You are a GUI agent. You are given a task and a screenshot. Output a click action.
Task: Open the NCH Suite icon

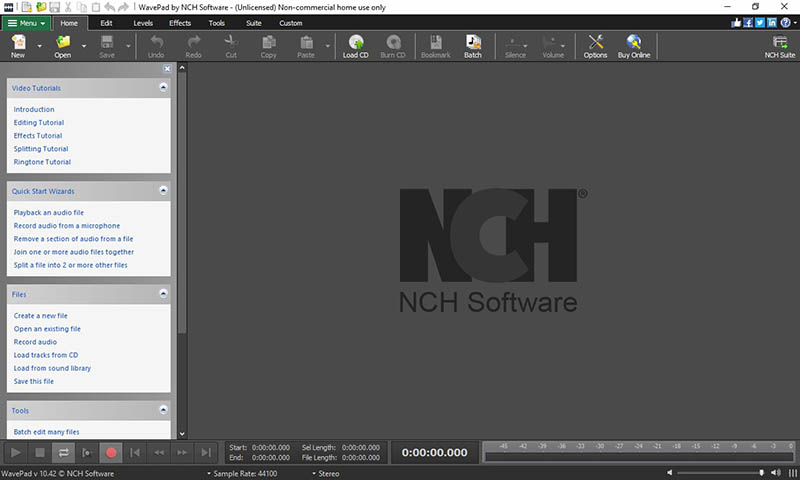[780, 45]
